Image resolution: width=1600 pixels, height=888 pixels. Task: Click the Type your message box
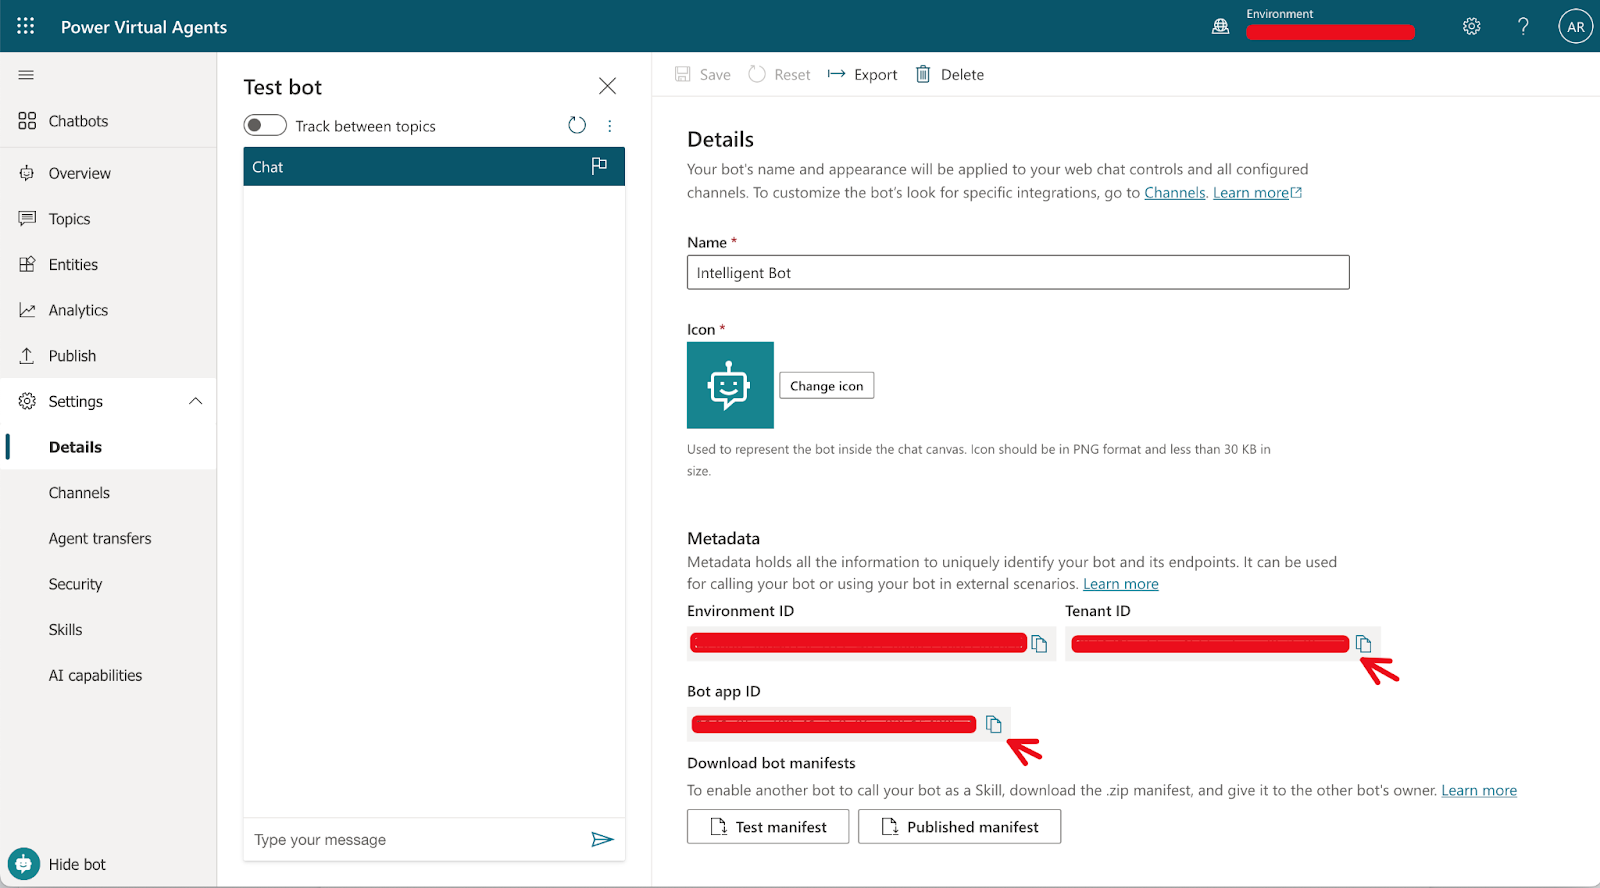(415, 839)
